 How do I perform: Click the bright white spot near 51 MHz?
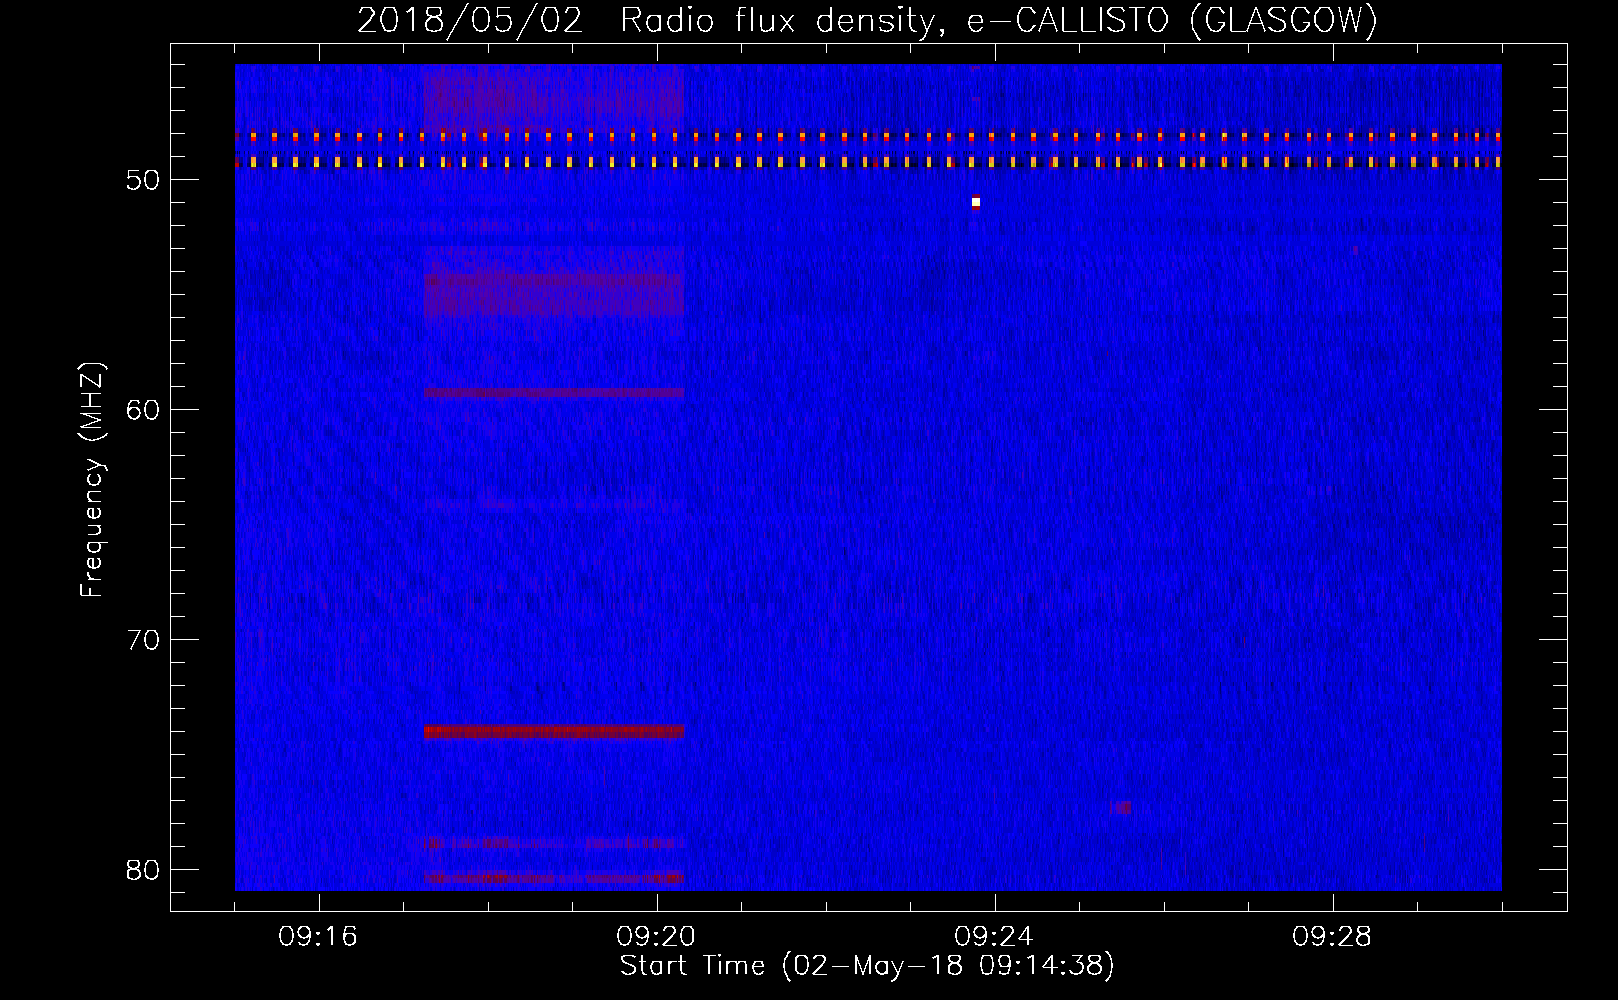point(976,203)
